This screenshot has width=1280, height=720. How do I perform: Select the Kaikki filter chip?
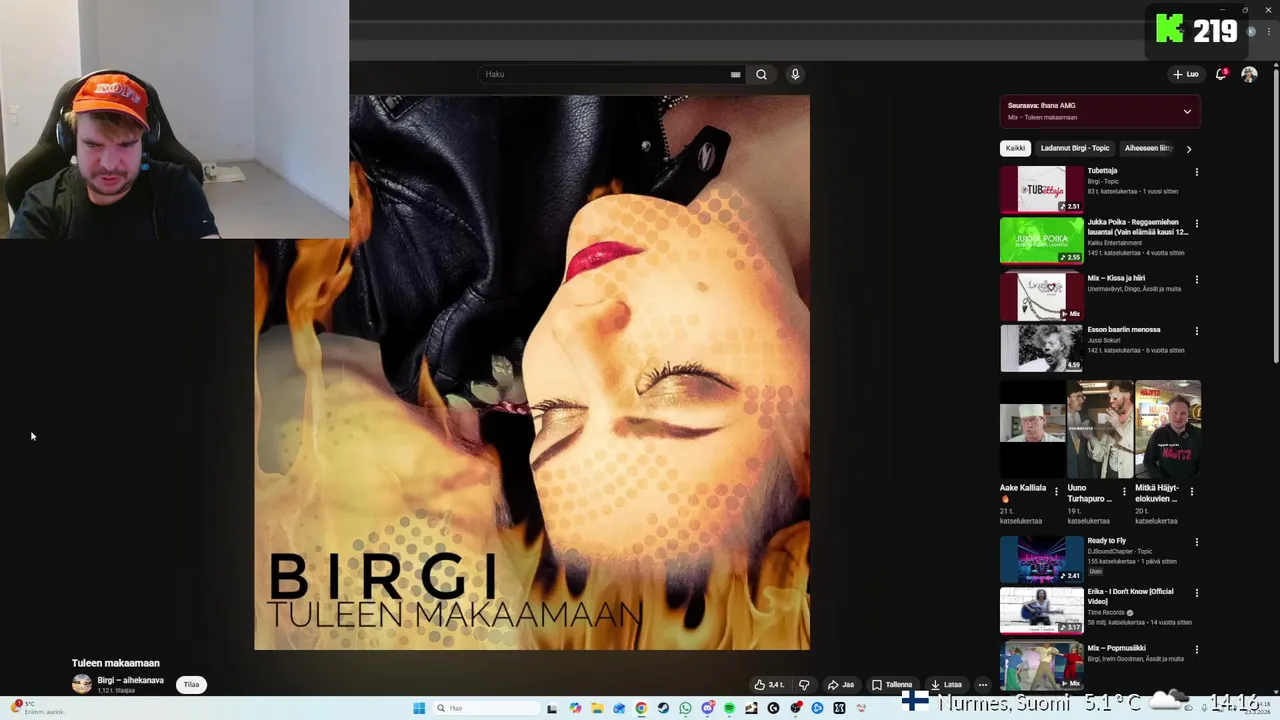1015,148
